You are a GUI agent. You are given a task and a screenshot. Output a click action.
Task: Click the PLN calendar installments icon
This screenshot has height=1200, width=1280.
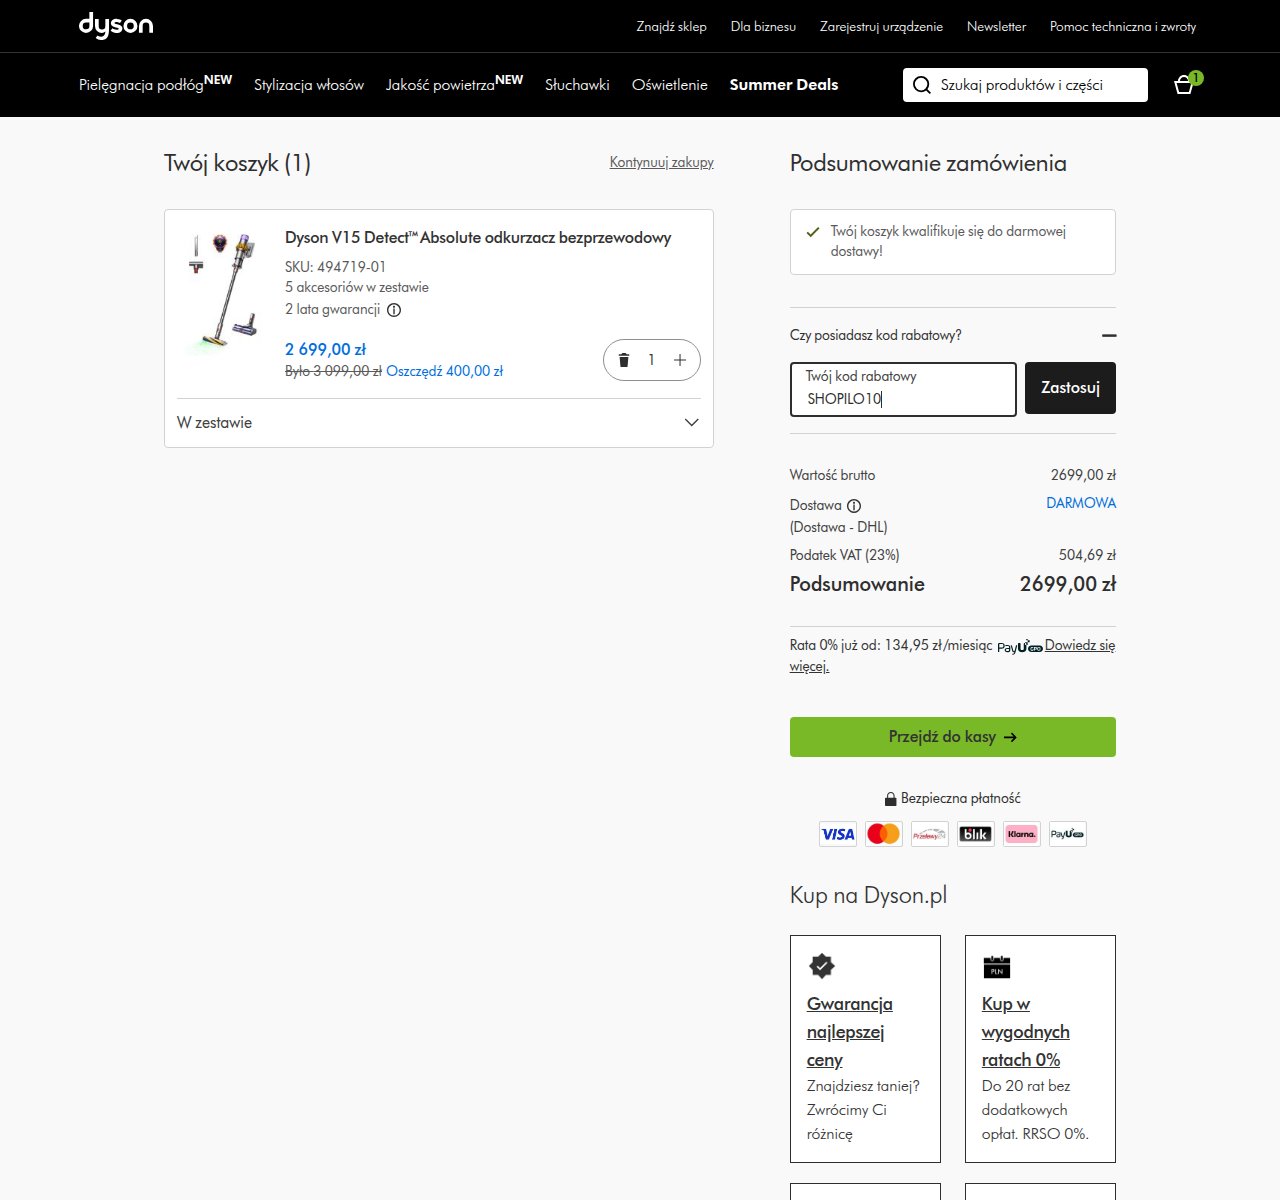pos(997,967)
